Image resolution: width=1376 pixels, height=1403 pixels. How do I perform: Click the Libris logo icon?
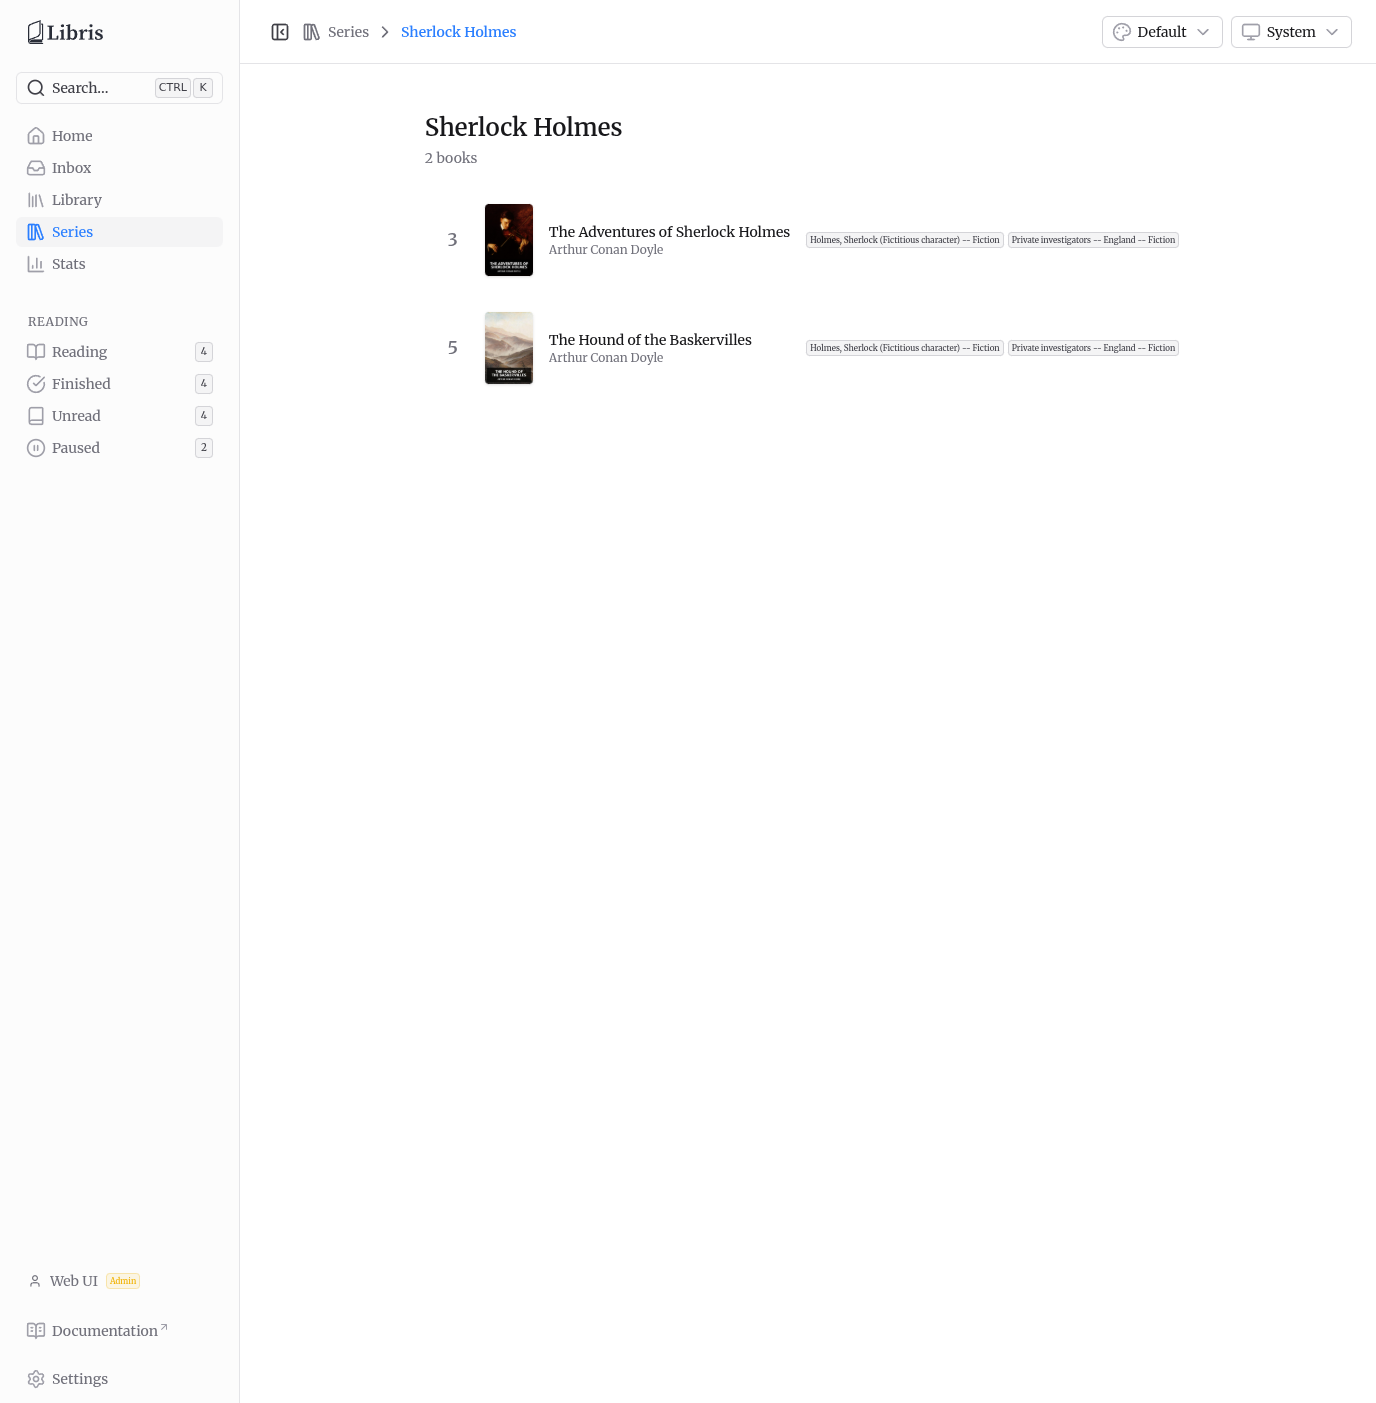click(36, 32)
